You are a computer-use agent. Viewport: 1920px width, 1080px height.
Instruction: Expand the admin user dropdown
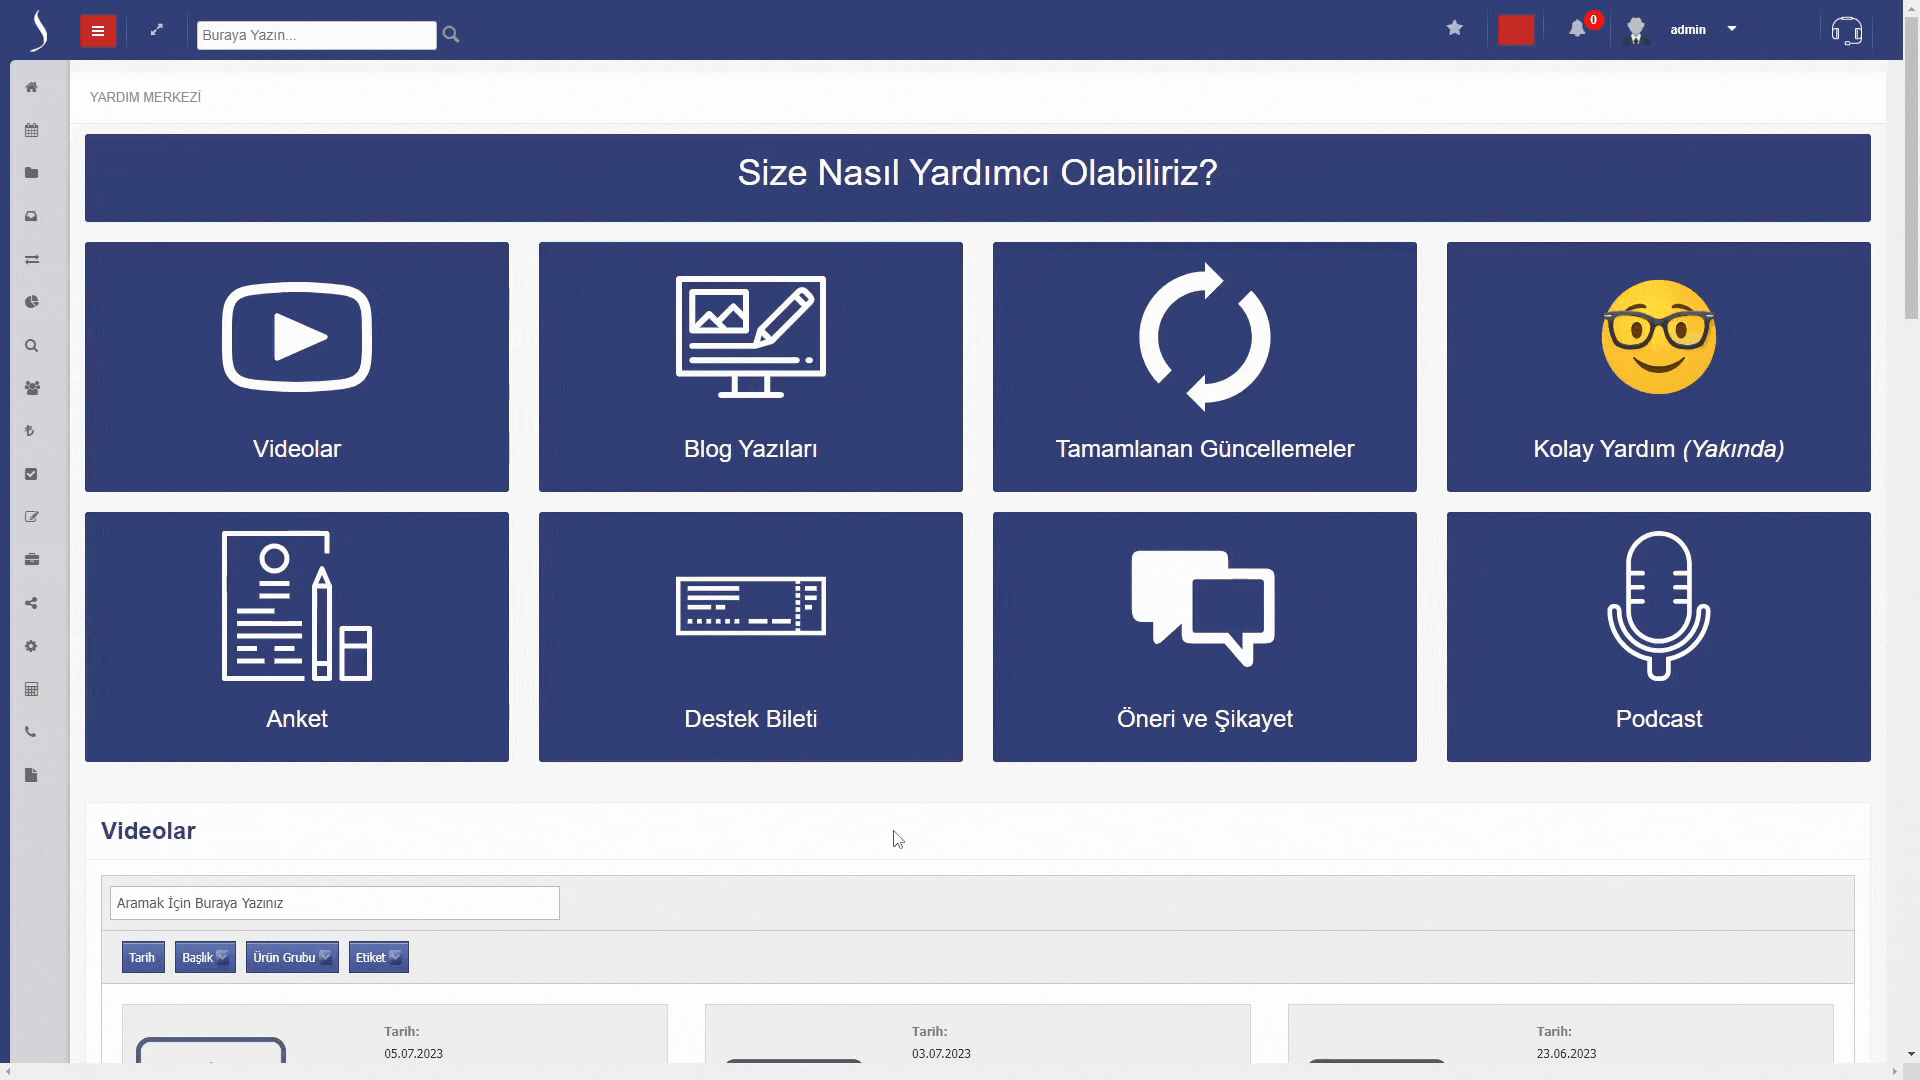point(1731,29)
